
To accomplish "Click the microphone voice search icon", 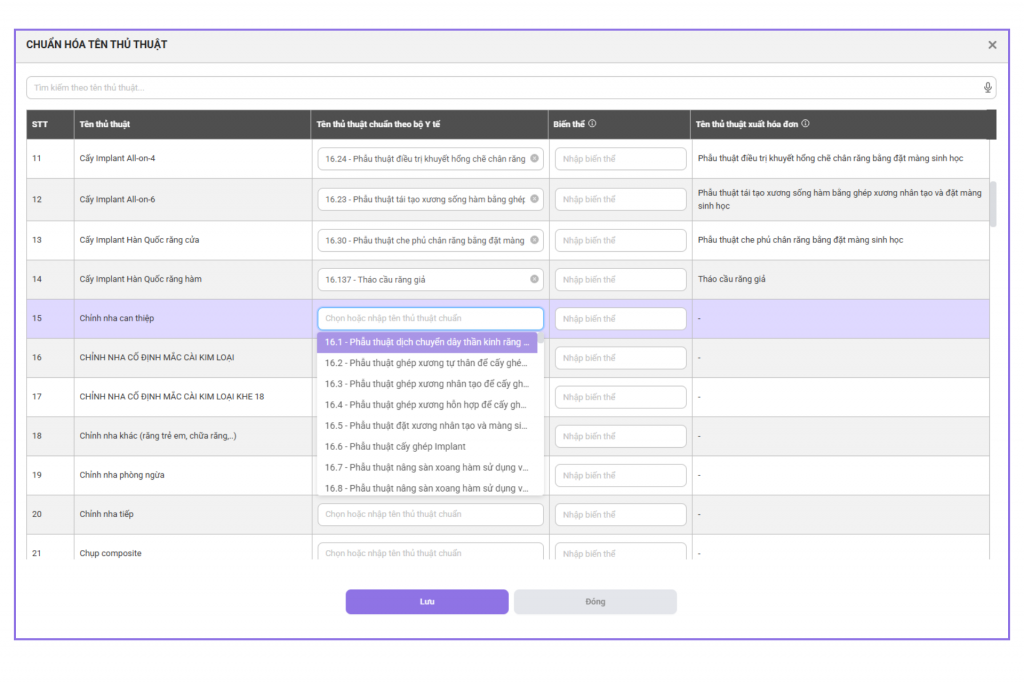I will [988, 88].
